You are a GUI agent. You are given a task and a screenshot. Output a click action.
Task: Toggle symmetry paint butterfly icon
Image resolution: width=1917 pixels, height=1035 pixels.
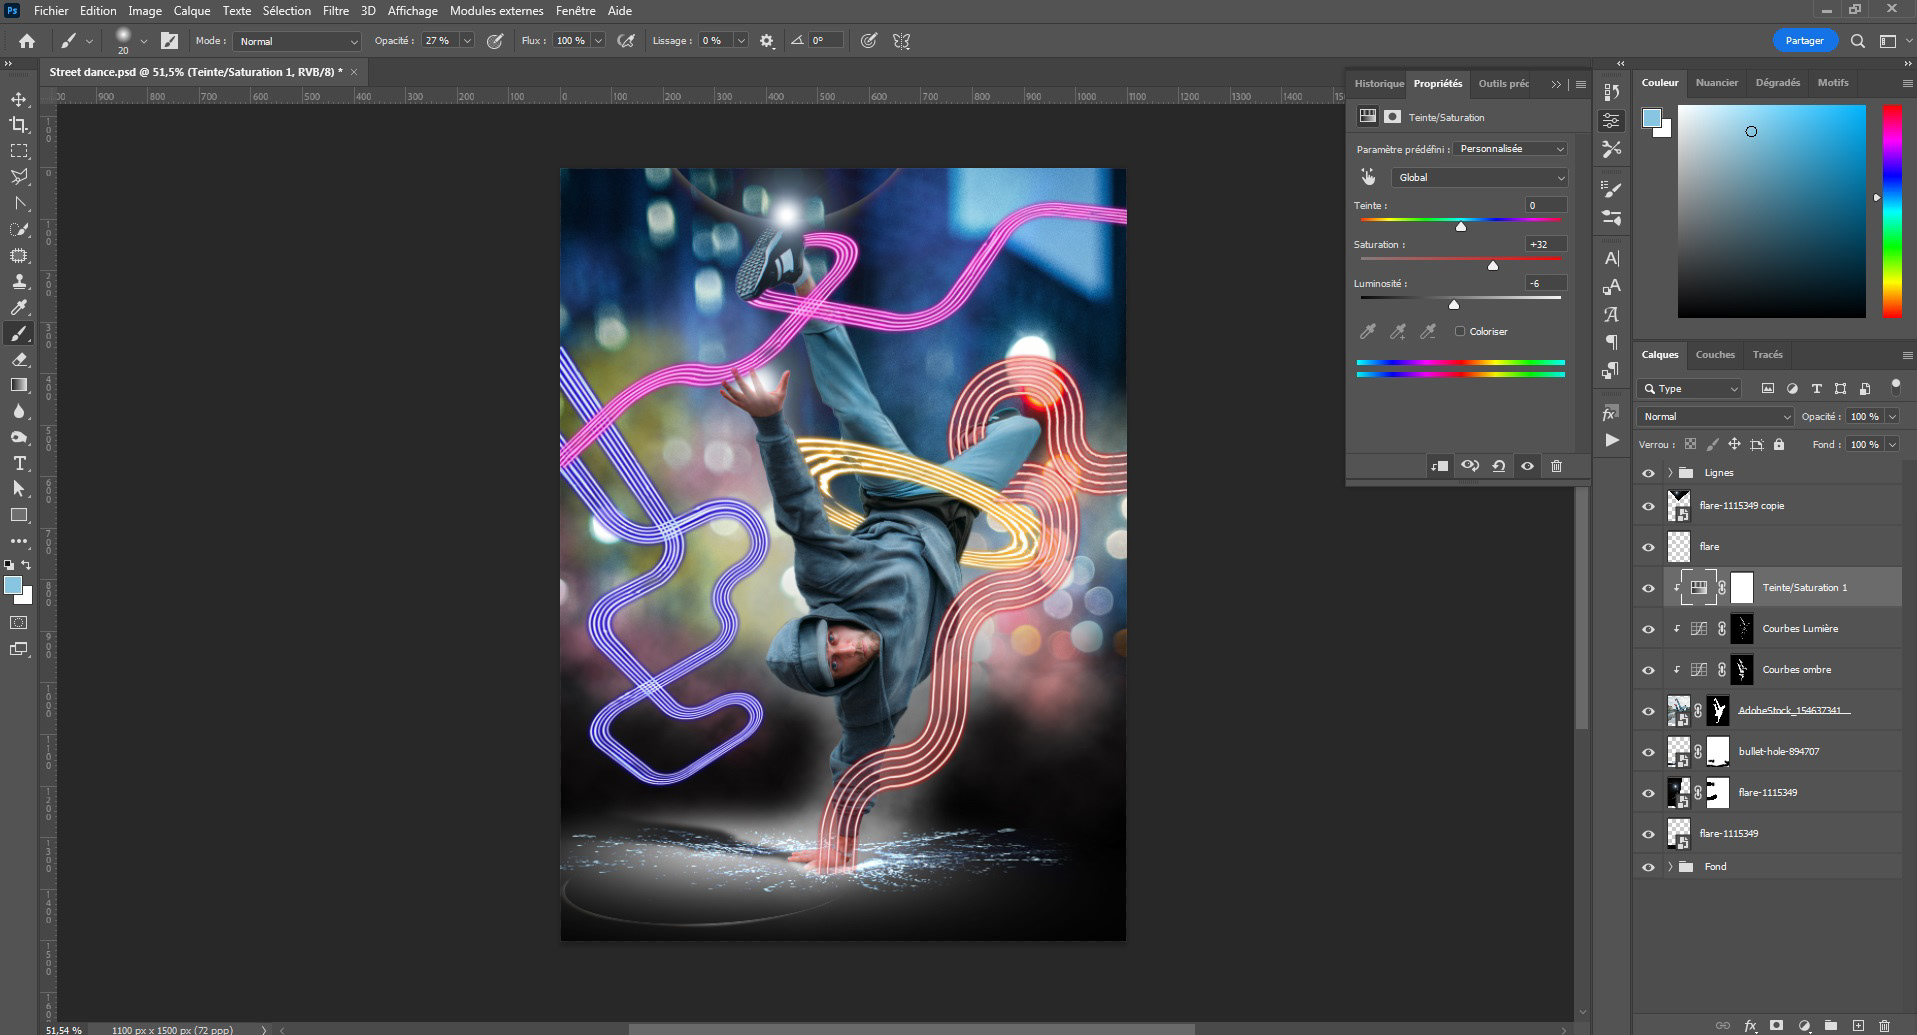pyautogui.click(x=901, y=41)
